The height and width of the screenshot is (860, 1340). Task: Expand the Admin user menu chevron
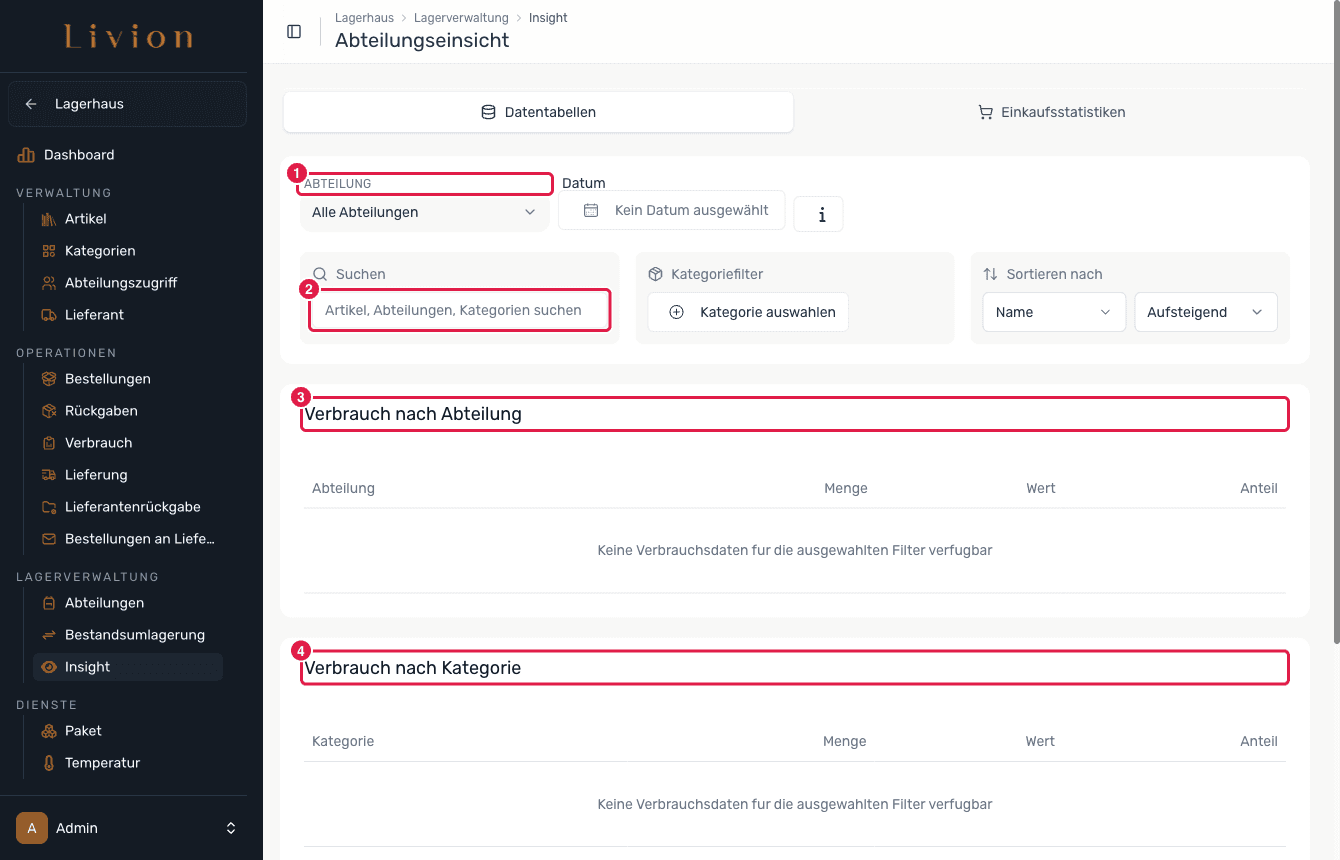point(231,828)
